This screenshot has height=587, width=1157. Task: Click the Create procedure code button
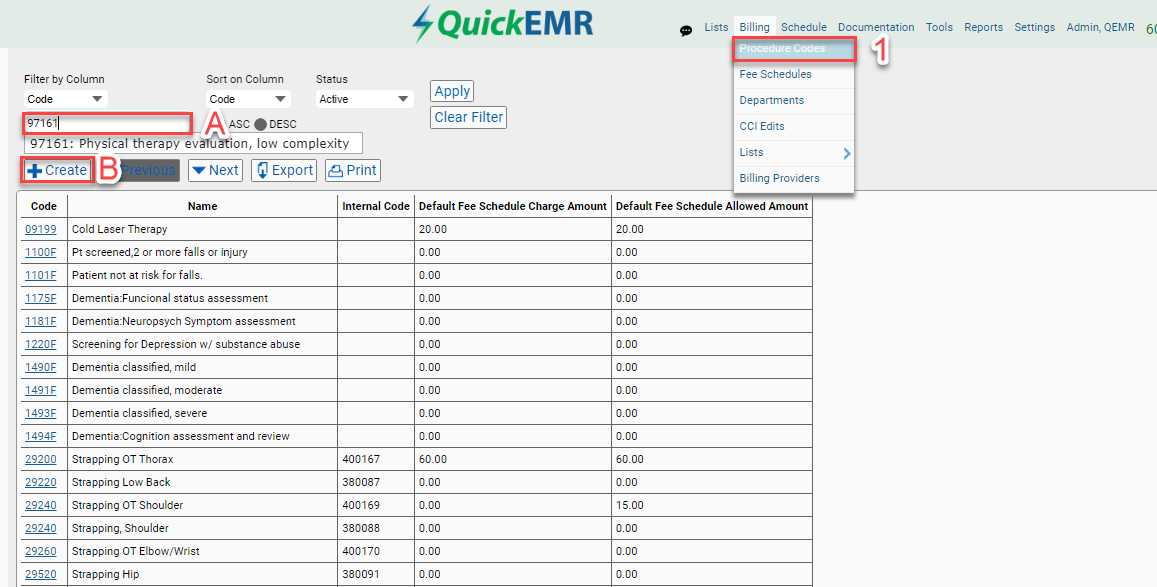57,170
